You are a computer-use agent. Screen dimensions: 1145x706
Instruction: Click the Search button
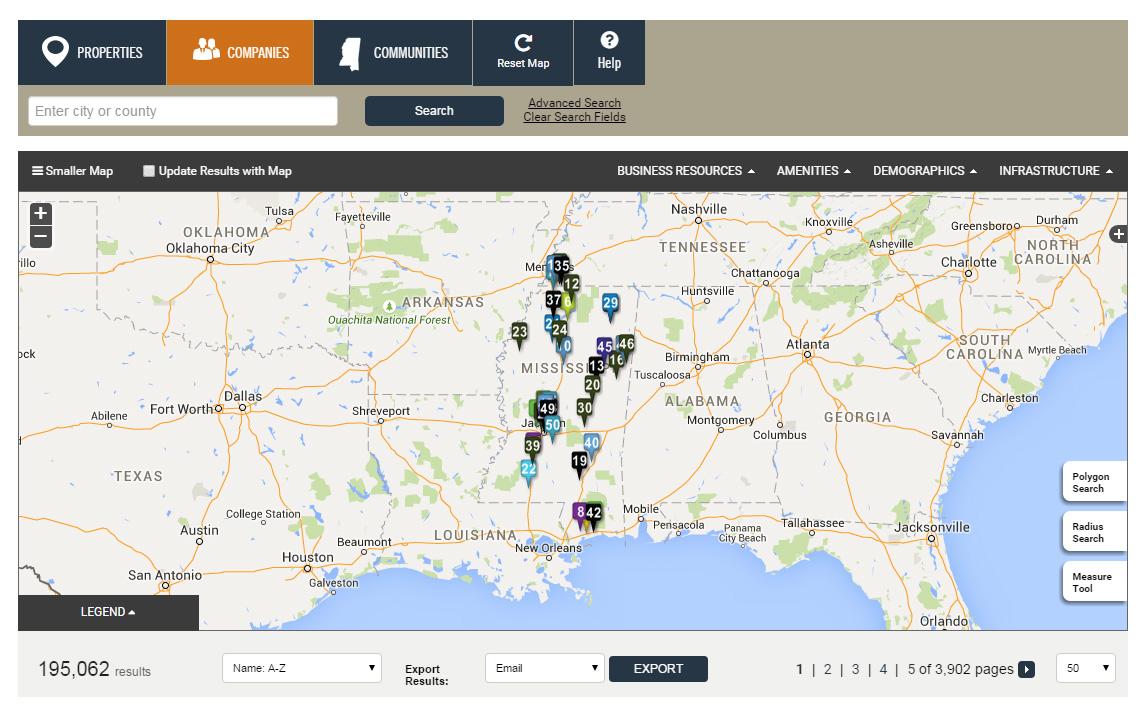pyautogui.click(x=434, y=111)
